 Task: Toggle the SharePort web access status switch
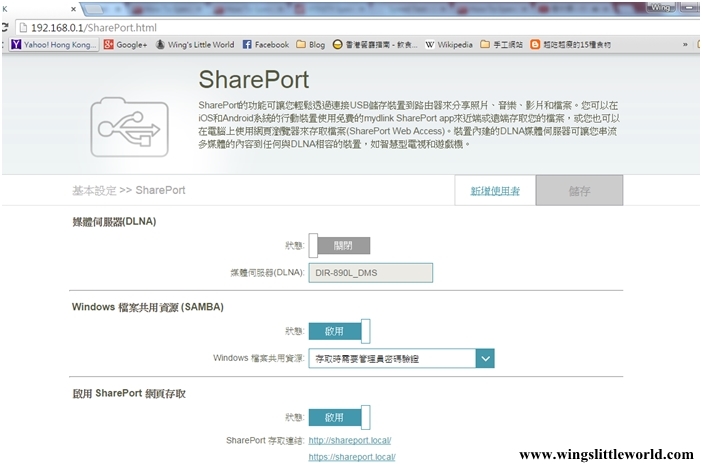tap(340, 417)
